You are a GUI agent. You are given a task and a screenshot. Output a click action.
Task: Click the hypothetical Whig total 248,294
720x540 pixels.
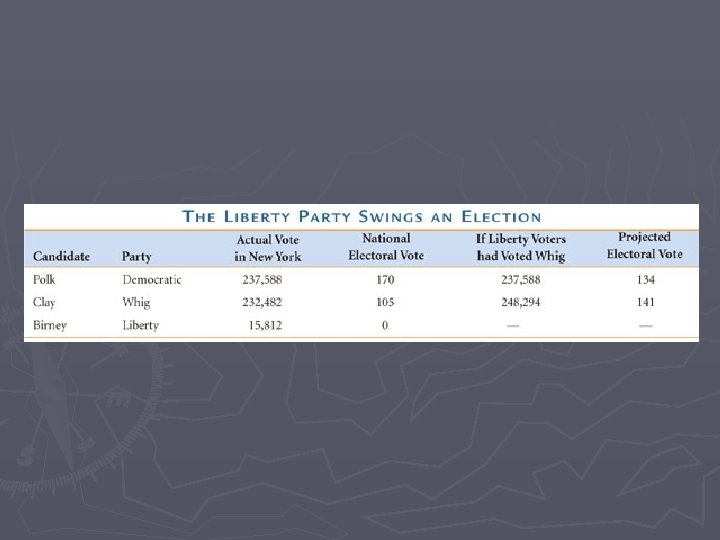click(x=521, y=302)
